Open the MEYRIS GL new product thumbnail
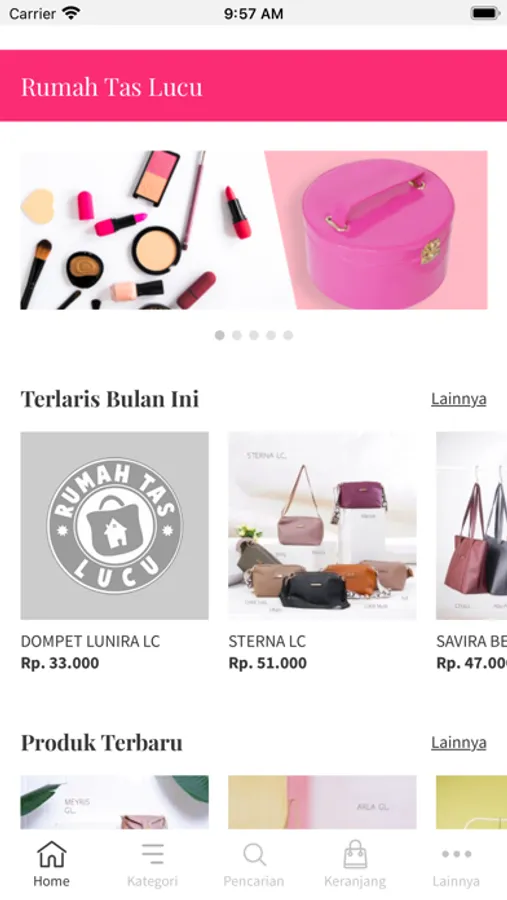This screenshot has height=900, width=507. coord(115,802)
